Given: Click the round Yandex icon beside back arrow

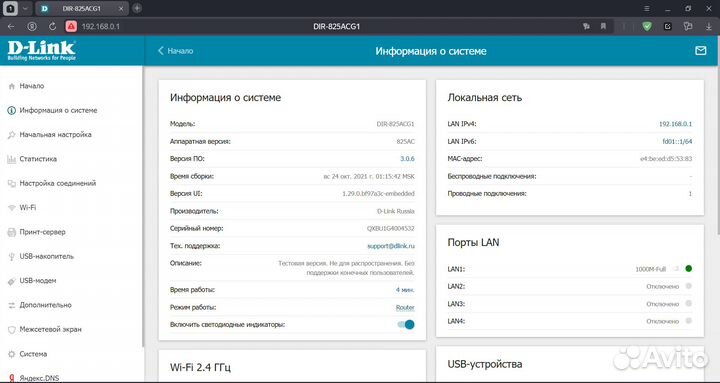Looking at the screenshot, I should coord(32,27).
